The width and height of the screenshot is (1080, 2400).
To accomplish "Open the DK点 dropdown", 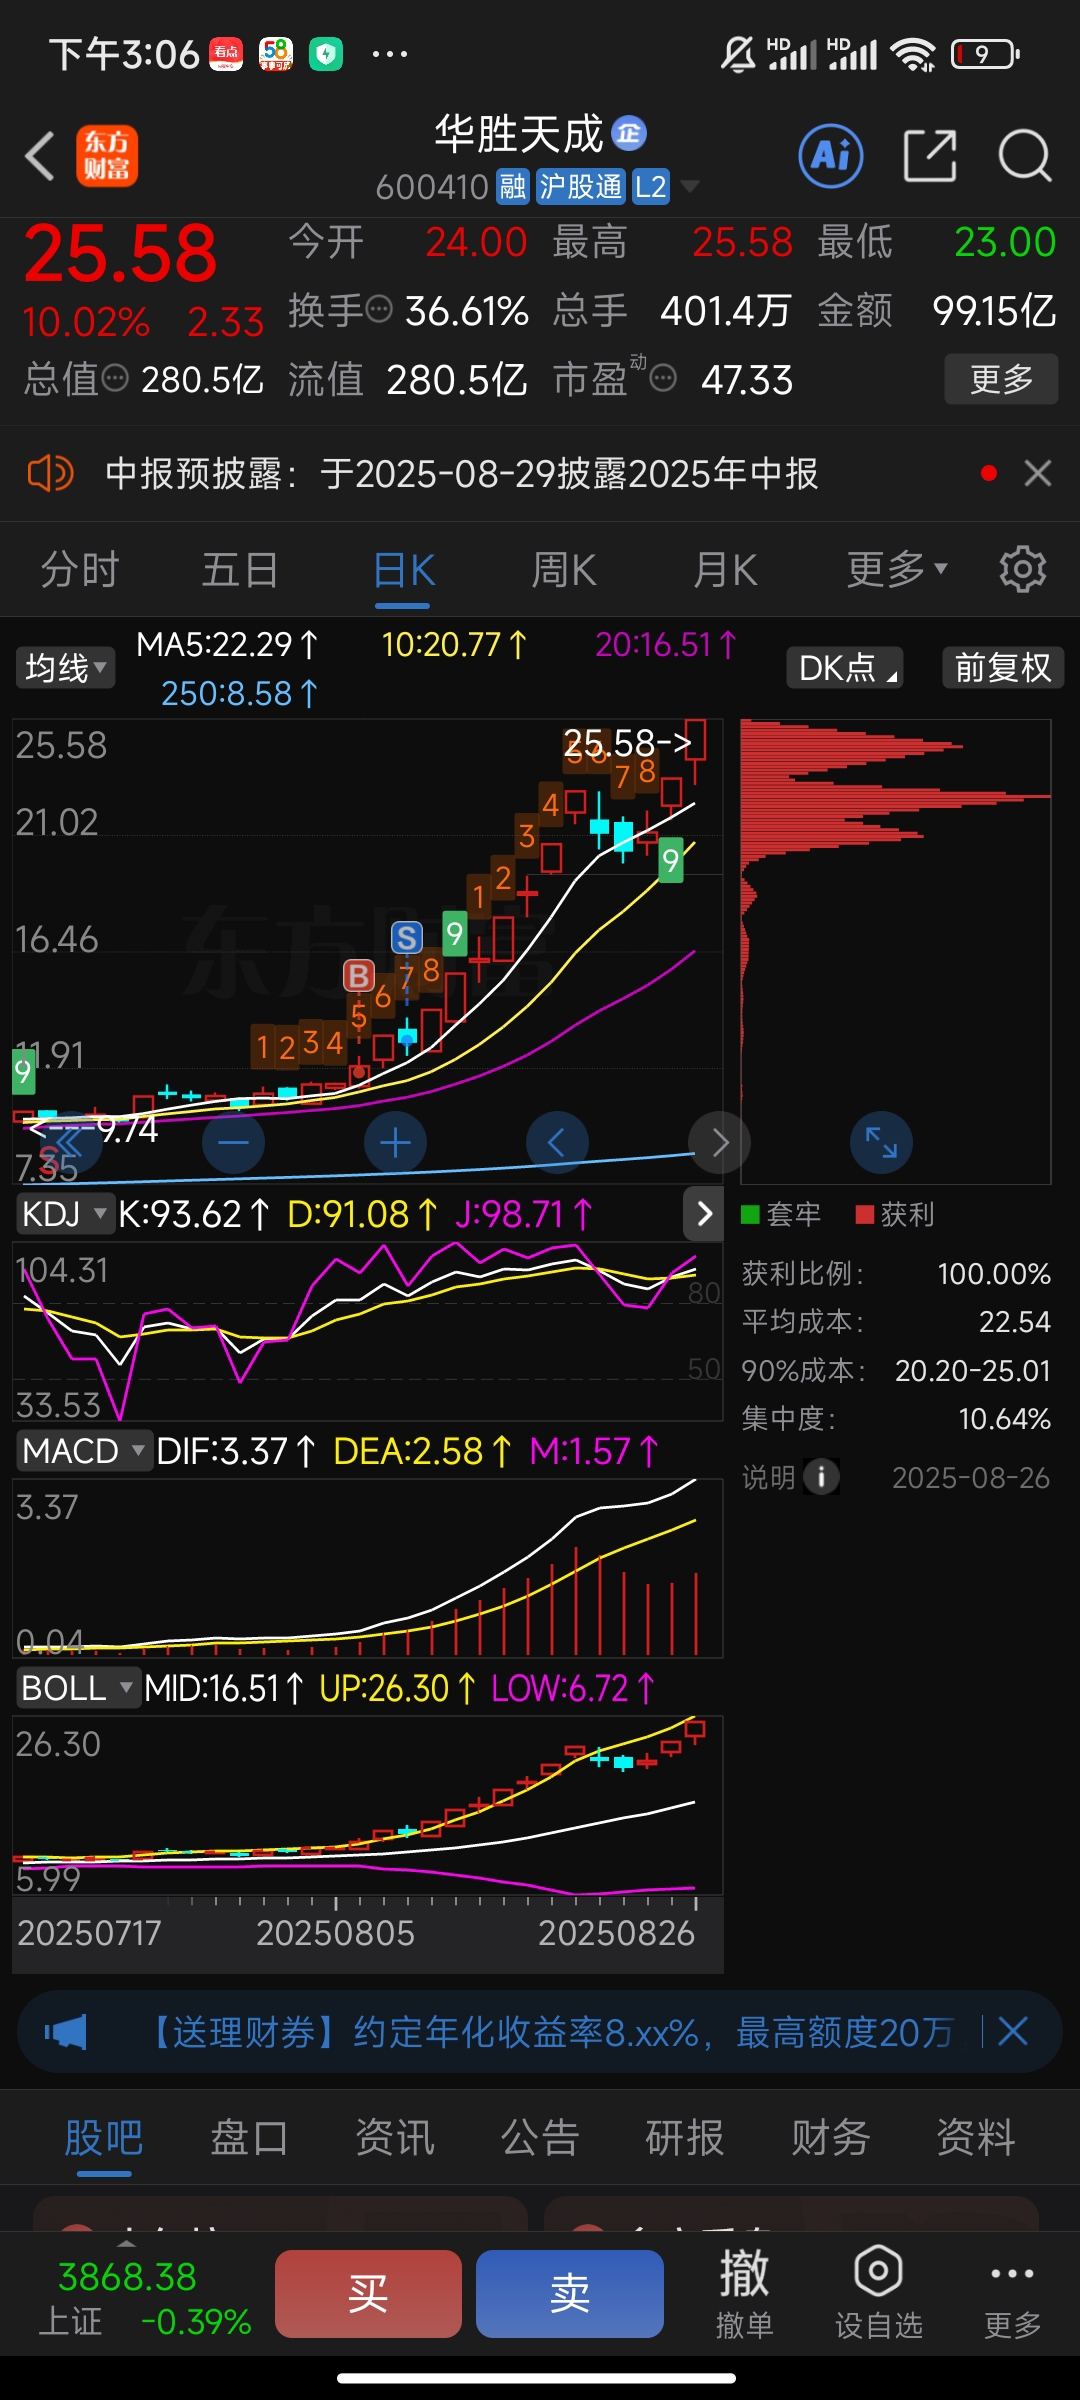I will [x=845, y=668].
